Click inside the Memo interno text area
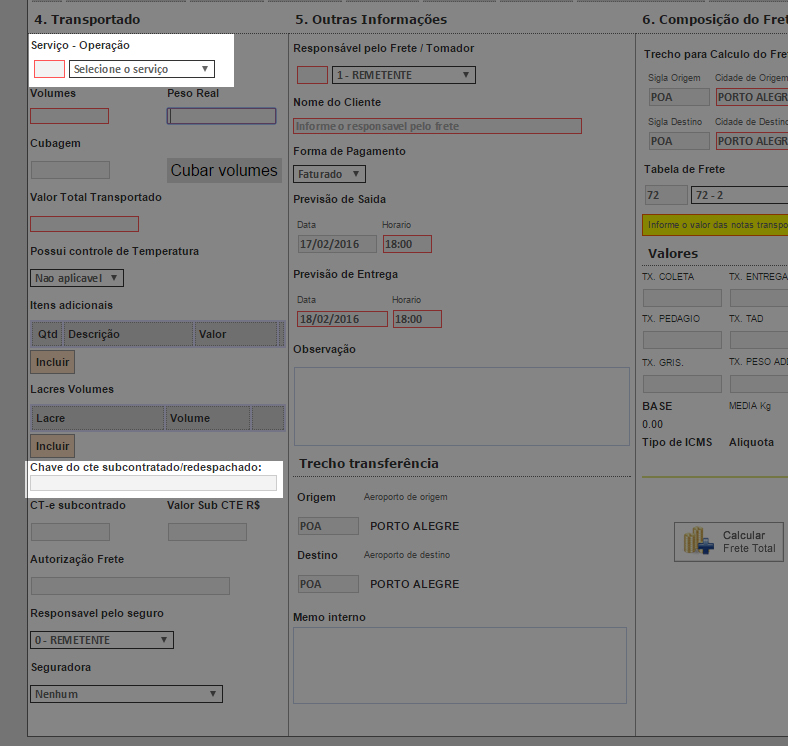The width and height of the screenshot is (788, 746). click(459, 664)
